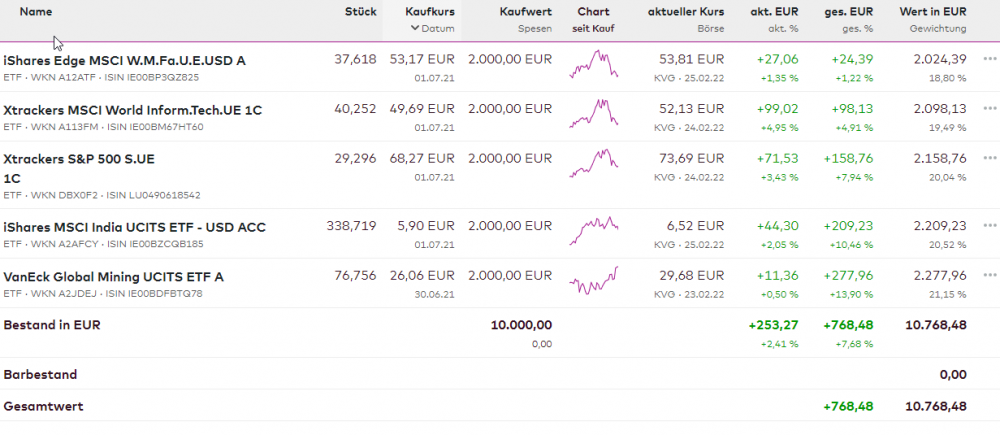Open three-dot menu for Xtrackers S&P 500 row
This screenshot has width=1000, height=435.
[x=990, y=158]
